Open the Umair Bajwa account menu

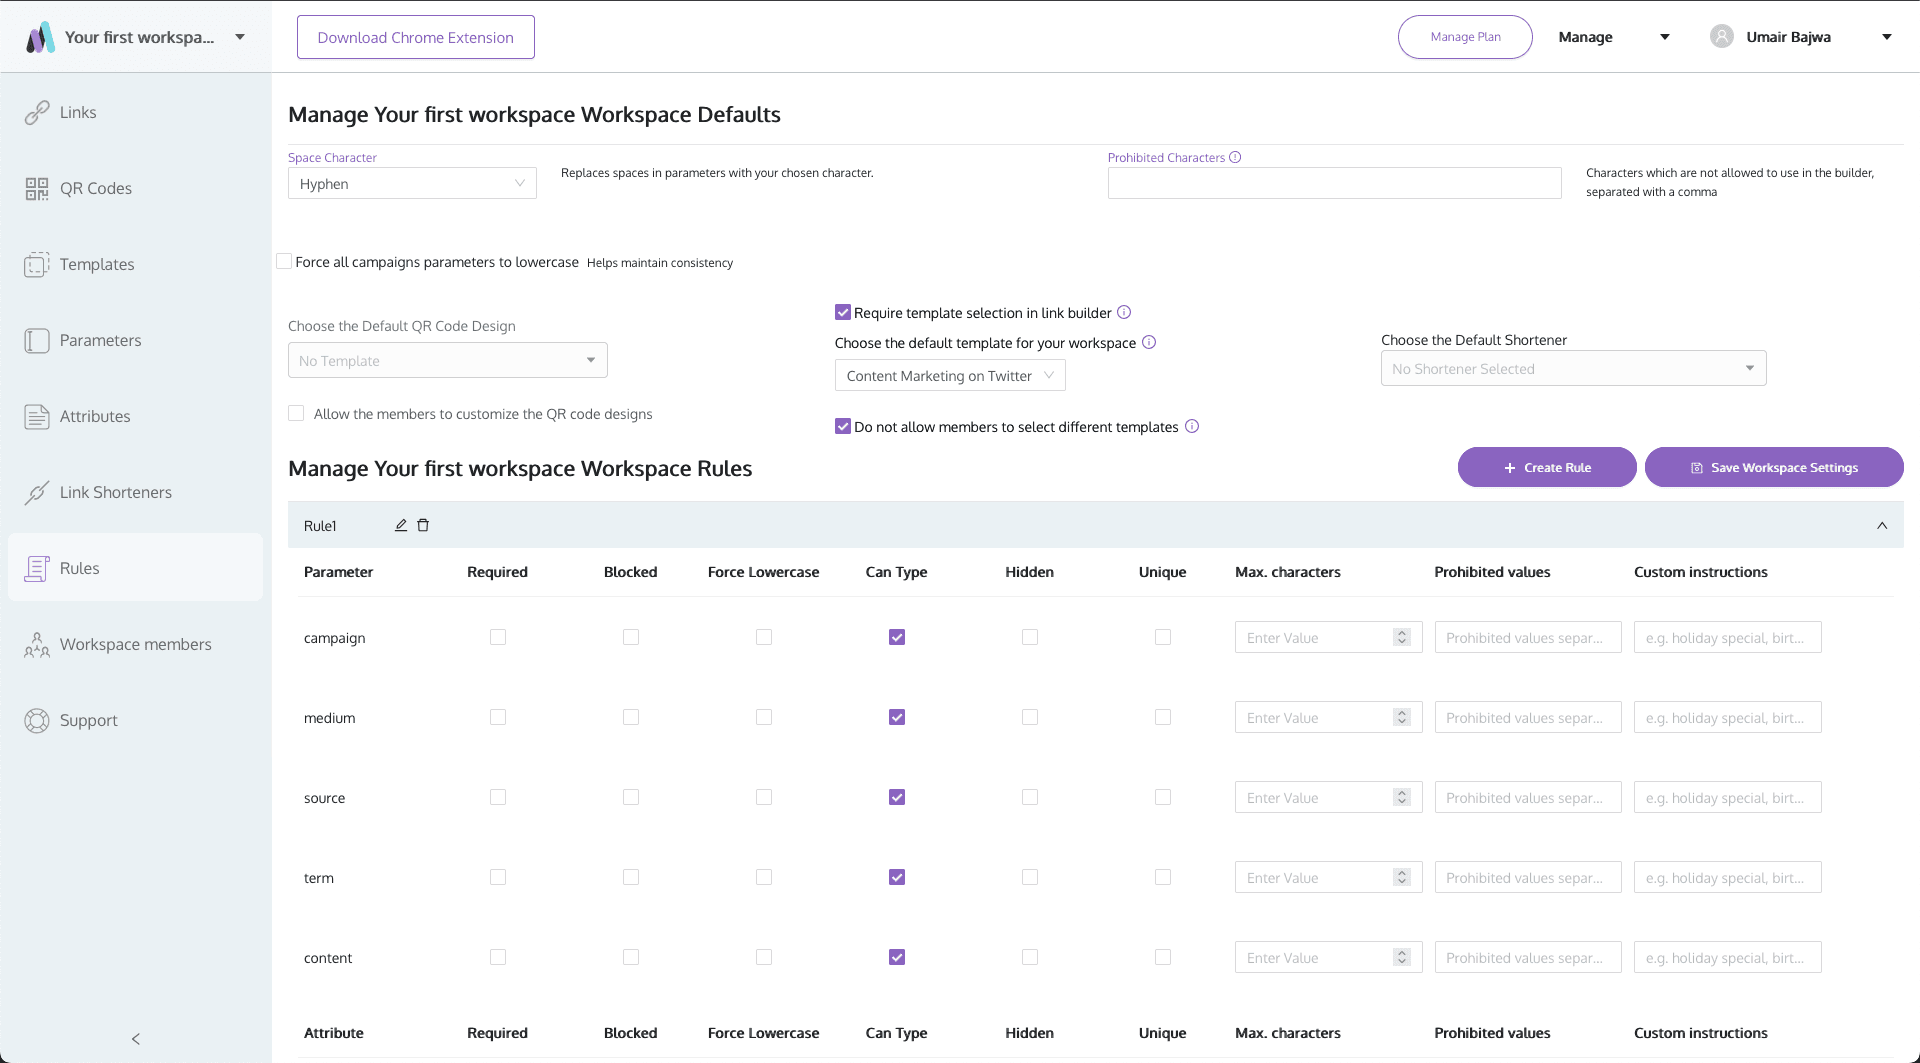click(x=1801, y=37)
